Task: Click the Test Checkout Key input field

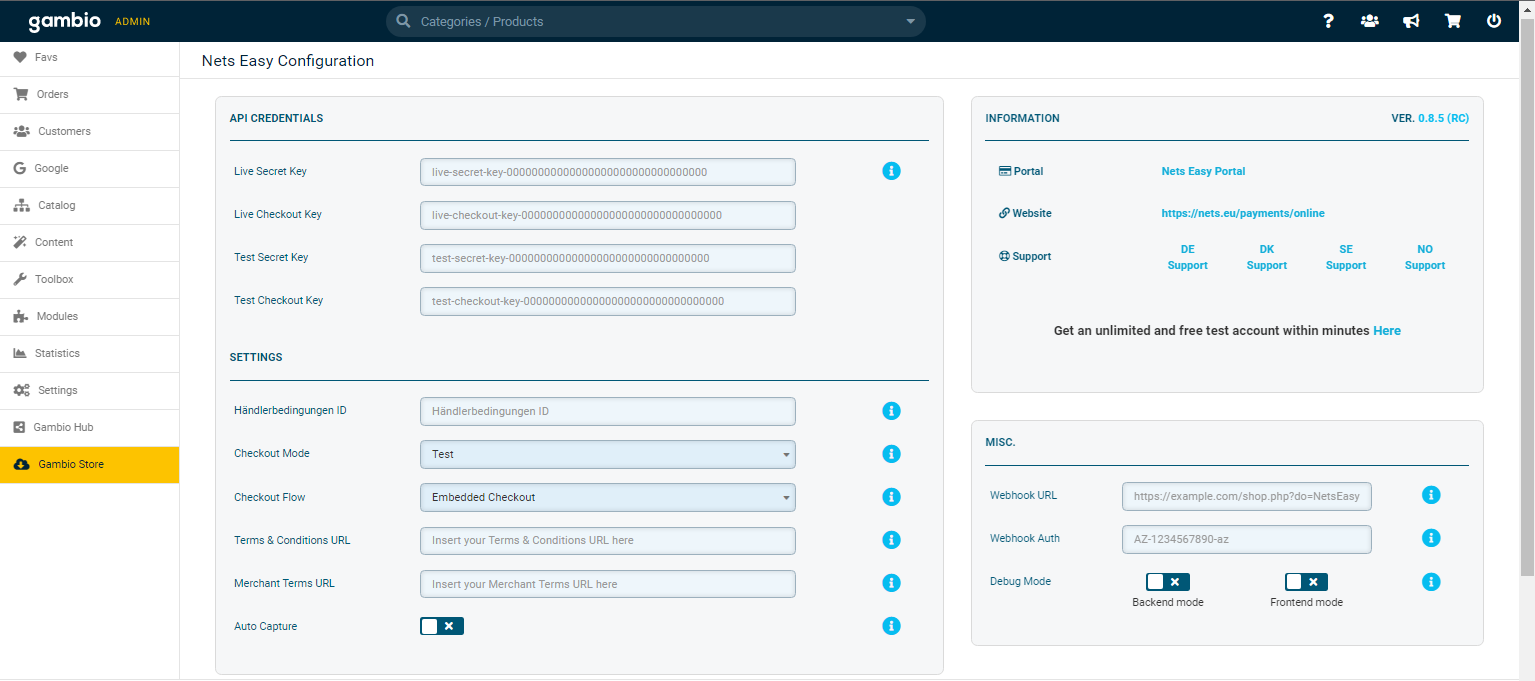Action: pyautogui.click(x=608, y=301)
